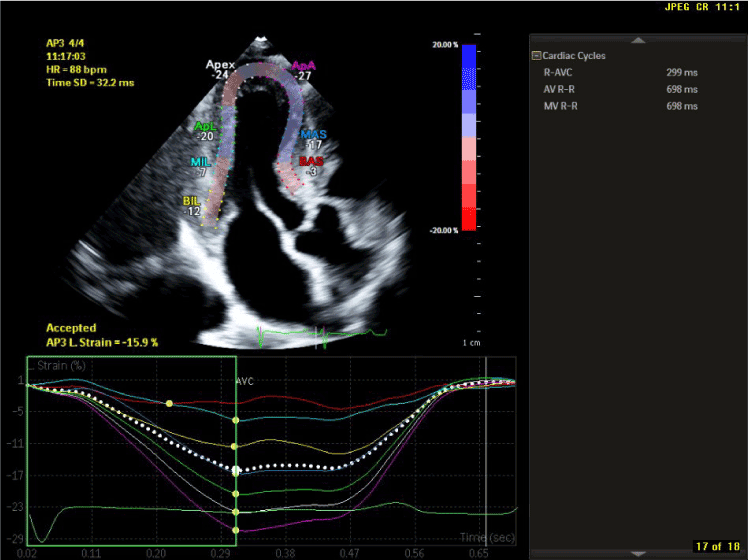Click the AP3 L. Strain result text
748x560 pixels.
(103, 342)
